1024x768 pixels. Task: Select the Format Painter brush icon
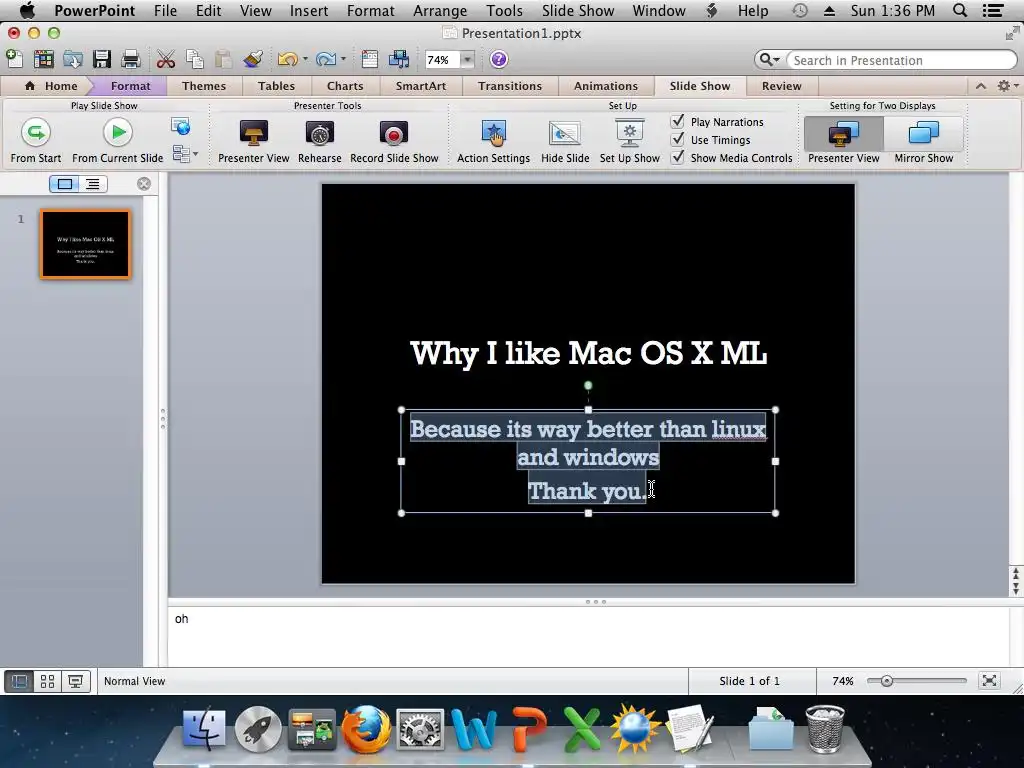(253, 59)
